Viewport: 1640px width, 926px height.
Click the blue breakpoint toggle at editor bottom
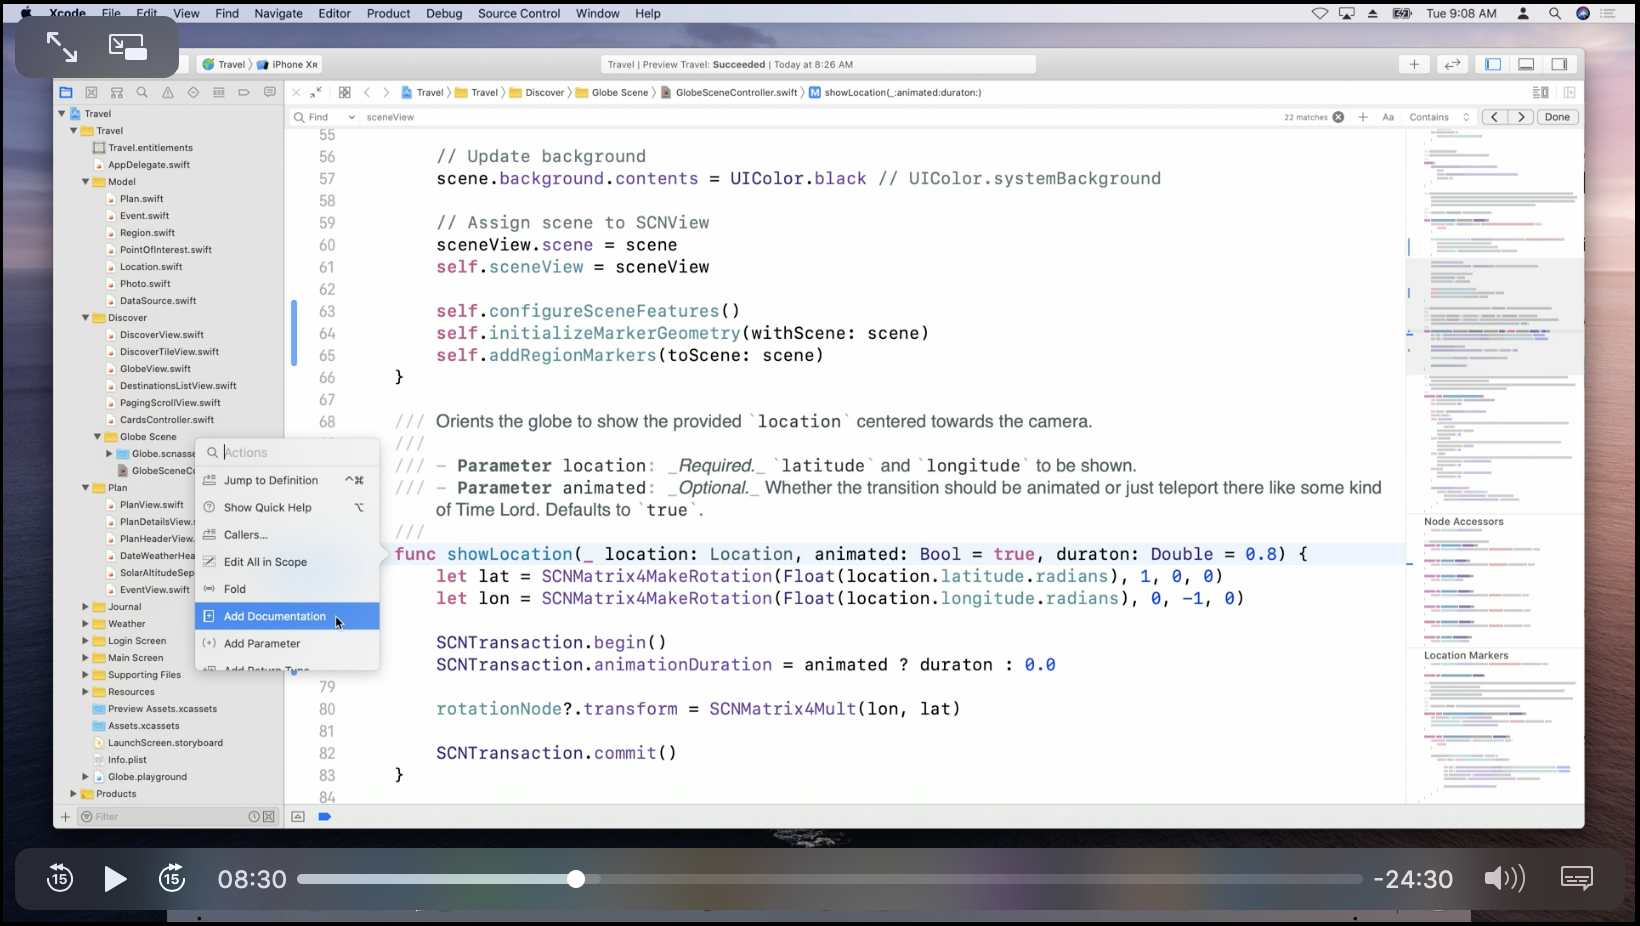324,817
